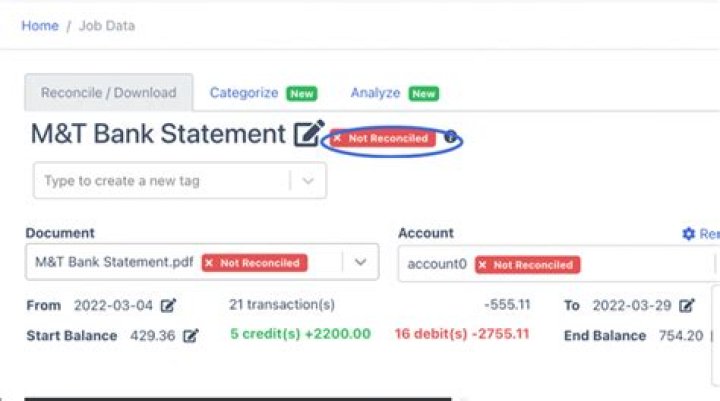The height and width of the screenshot is (401, 720).
Task: Click the 16 debit(s) -2755.11 text
Action: 461,334
